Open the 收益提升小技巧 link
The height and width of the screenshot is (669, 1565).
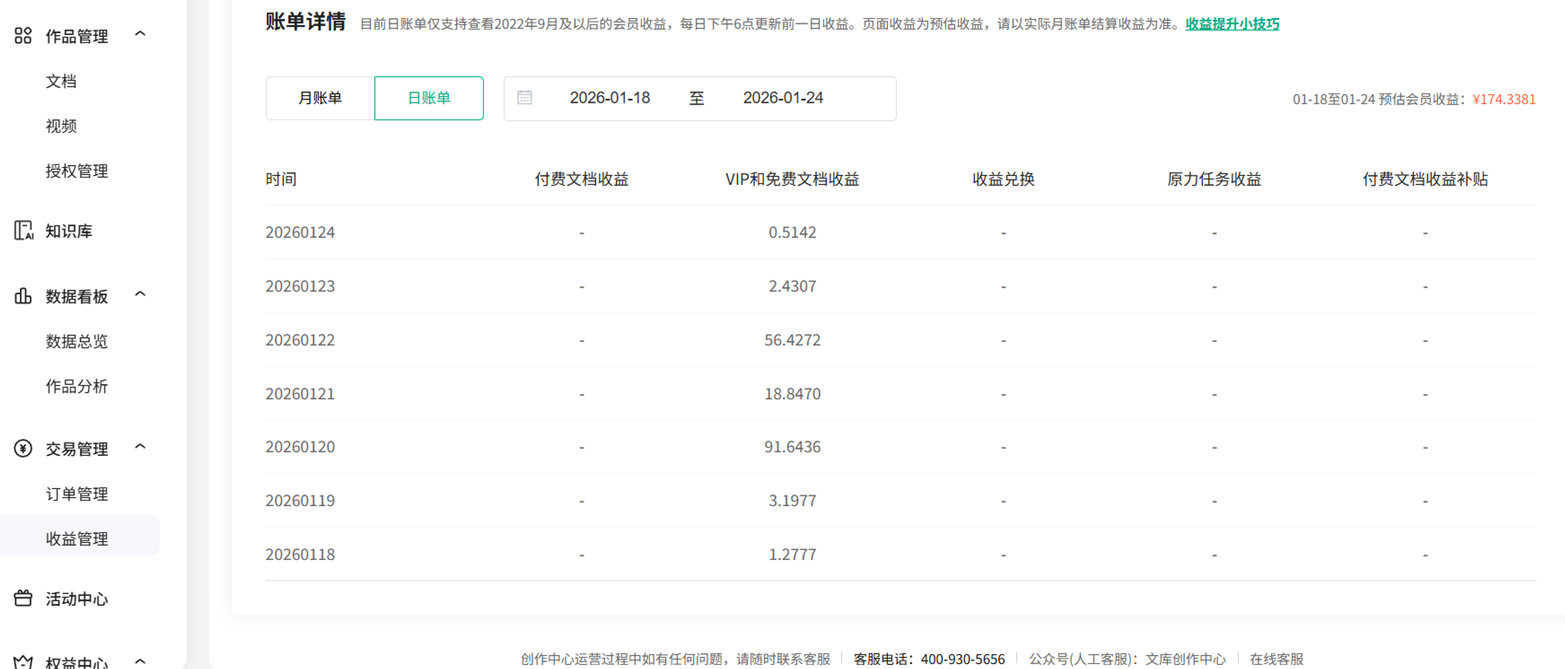(1232, 23)
